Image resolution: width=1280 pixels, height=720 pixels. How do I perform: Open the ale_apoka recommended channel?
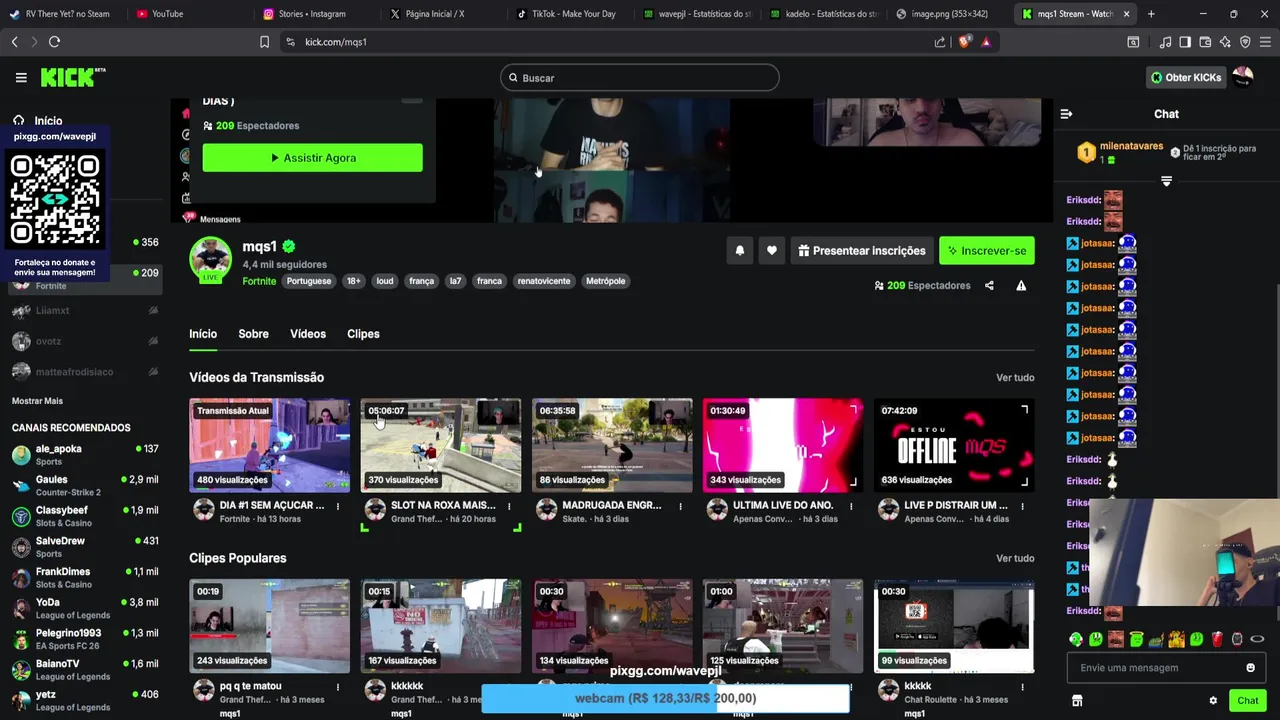click(85, 455)
